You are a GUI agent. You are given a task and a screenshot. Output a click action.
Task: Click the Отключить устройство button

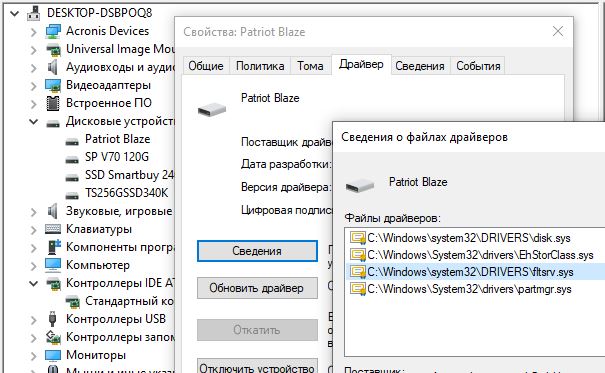(257, 366)
